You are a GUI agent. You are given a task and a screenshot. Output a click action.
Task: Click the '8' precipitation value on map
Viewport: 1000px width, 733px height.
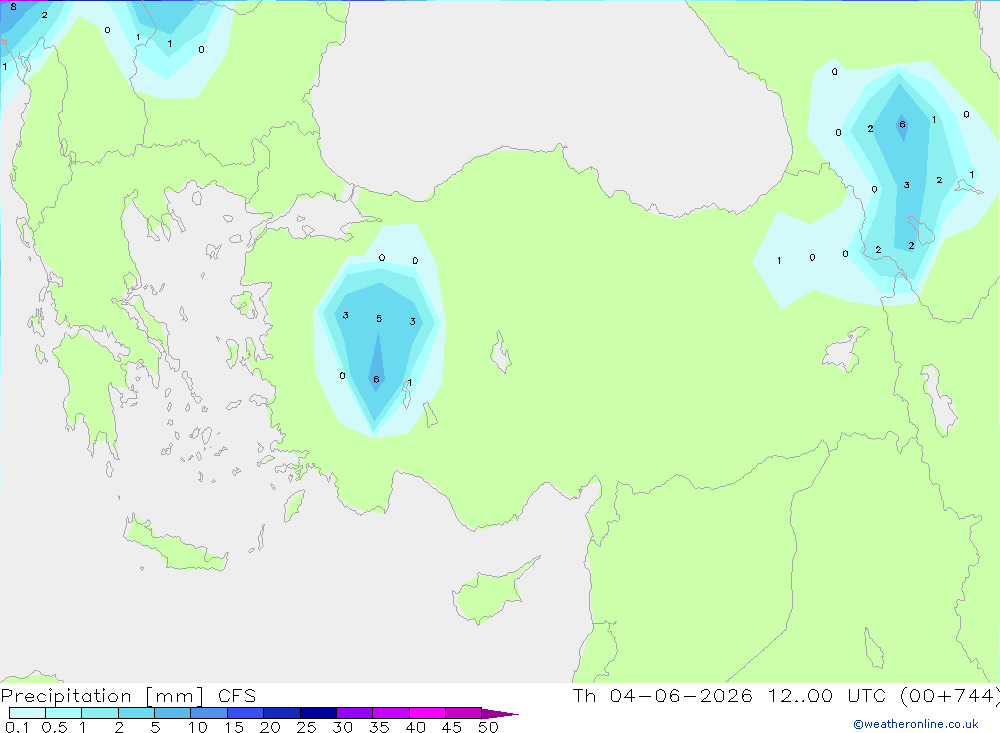pos(13,7)
